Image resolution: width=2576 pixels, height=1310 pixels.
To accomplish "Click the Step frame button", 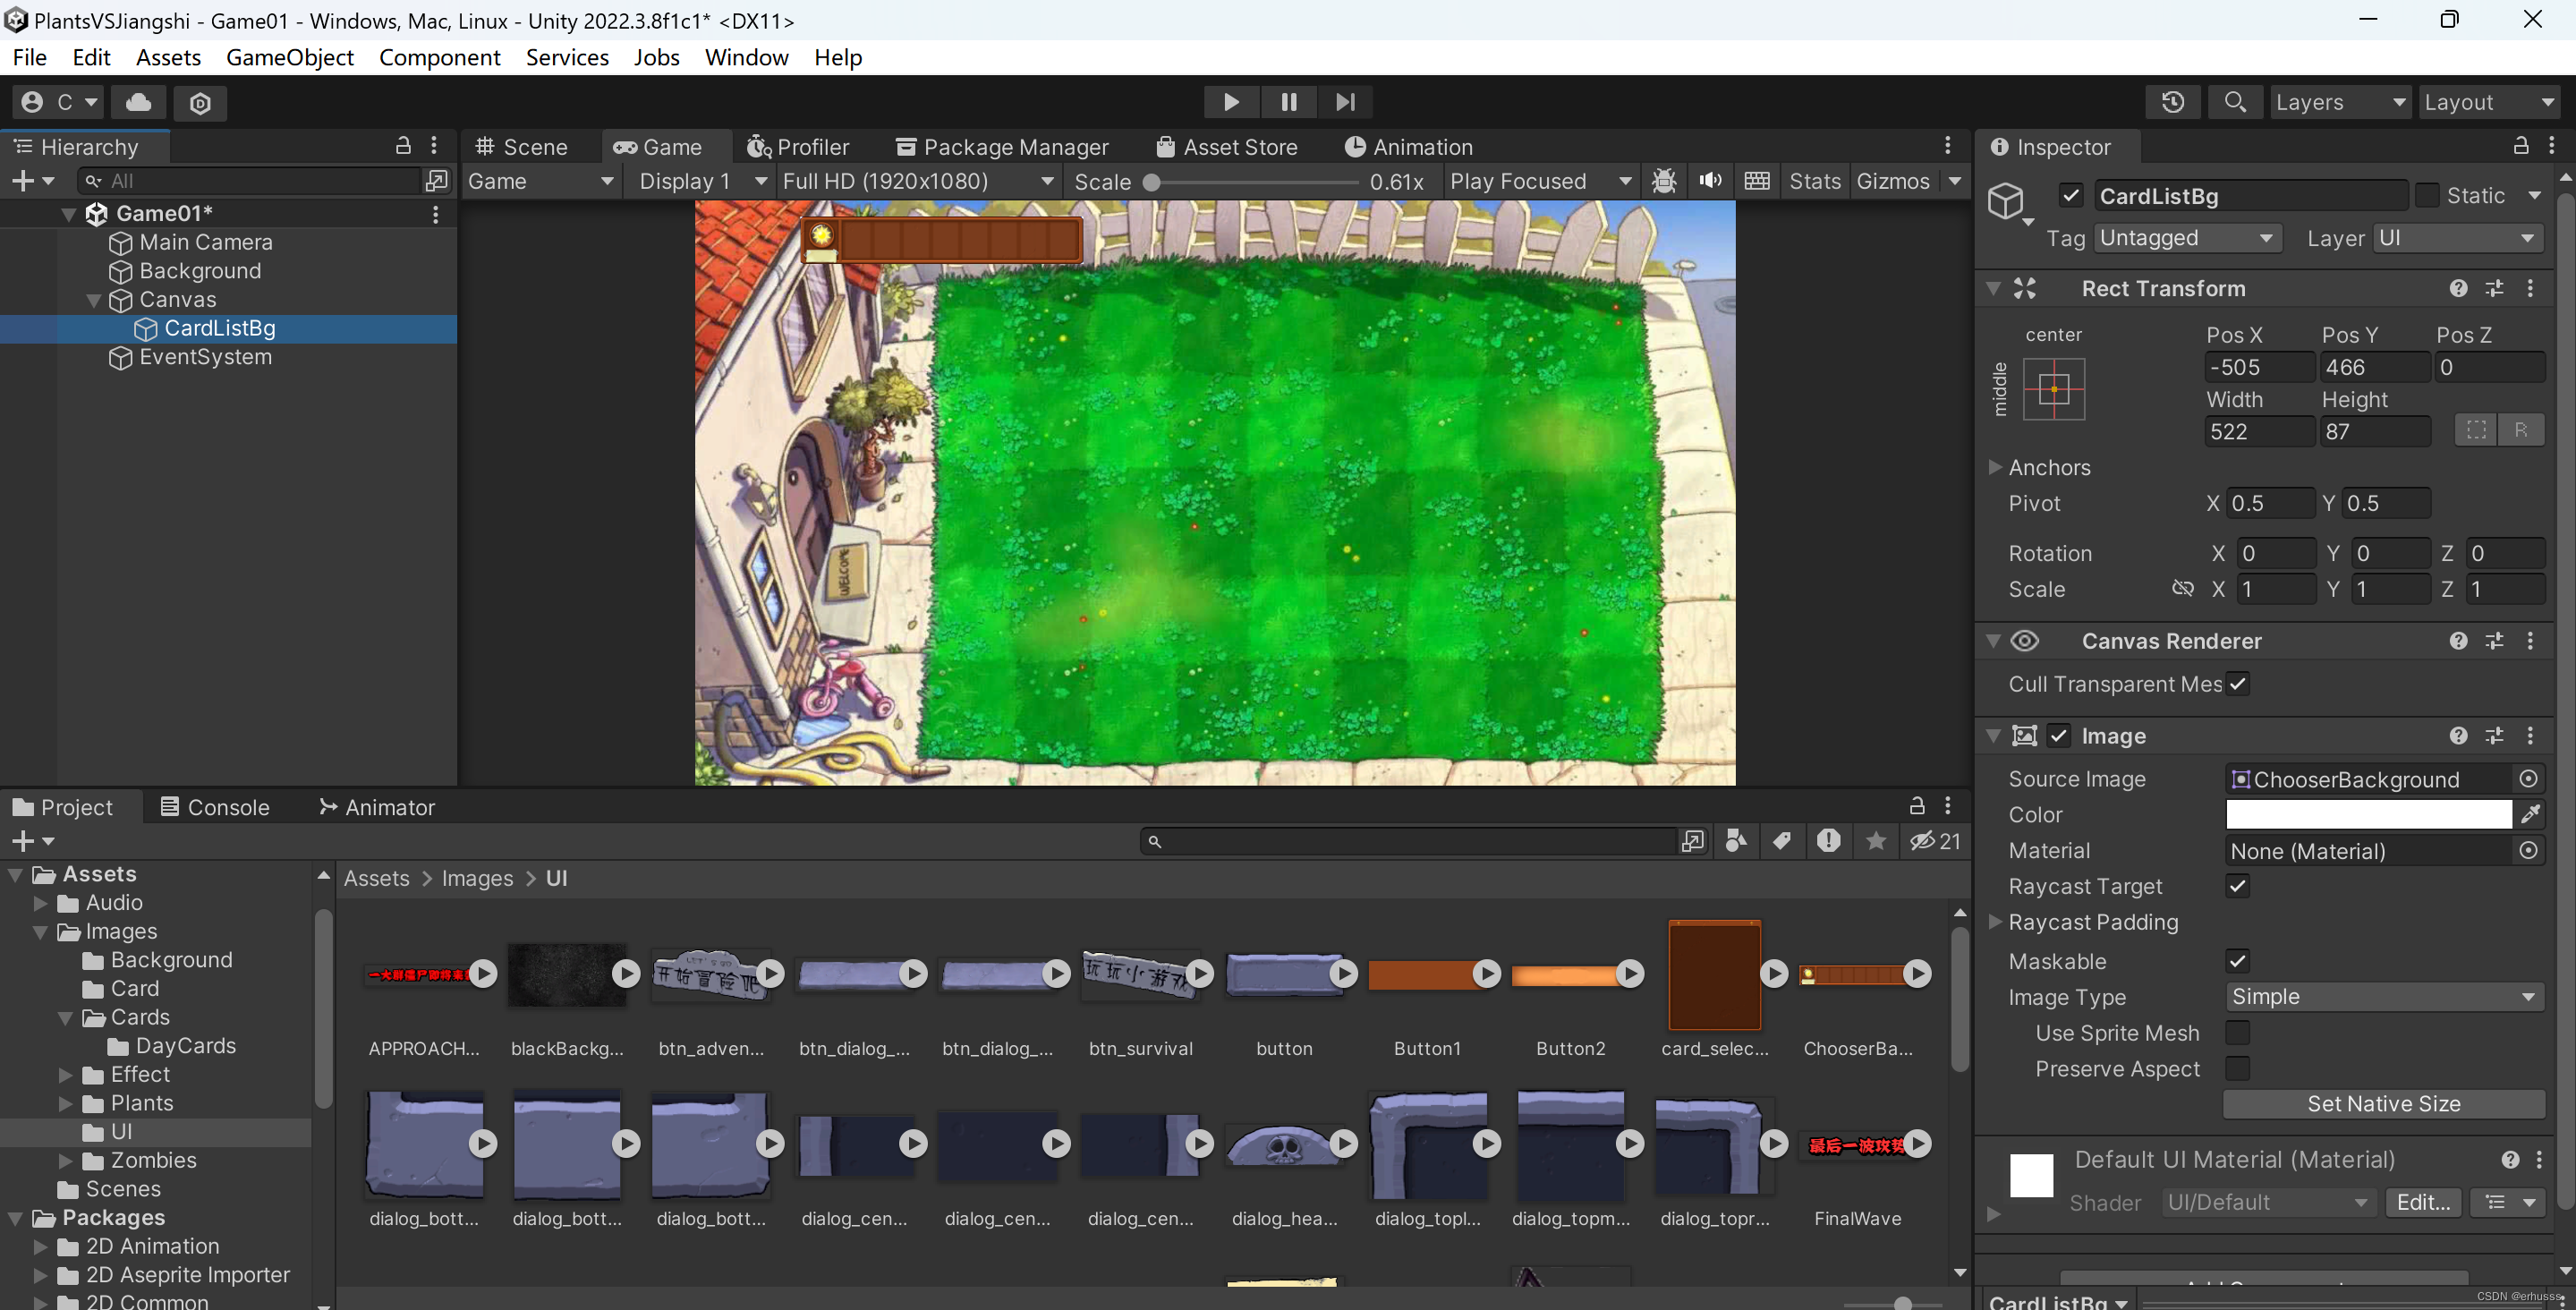I will [x=1345, y=102].
